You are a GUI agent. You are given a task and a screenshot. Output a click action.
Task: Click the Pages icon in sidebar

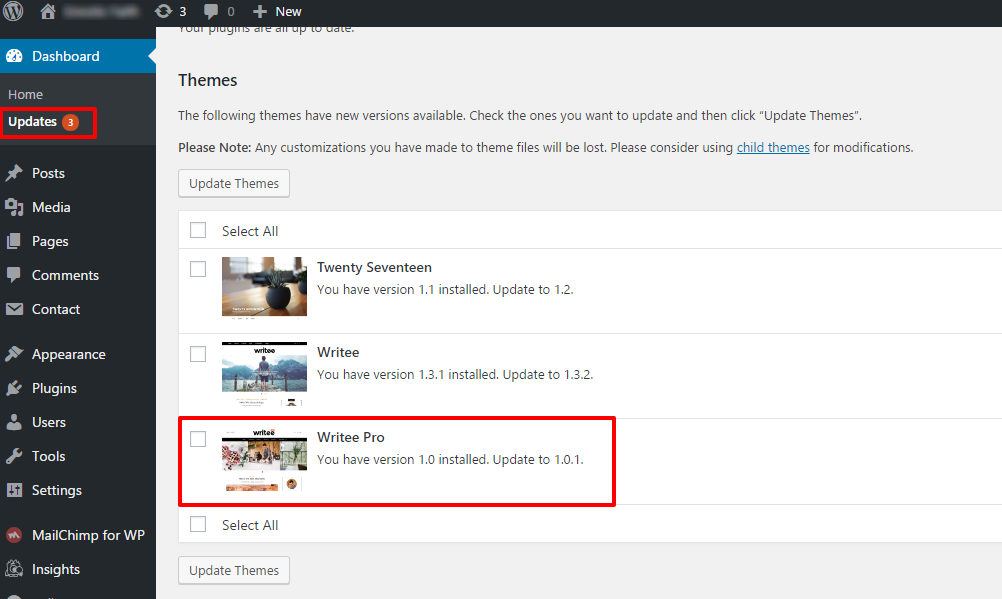[x=14, y=241]
